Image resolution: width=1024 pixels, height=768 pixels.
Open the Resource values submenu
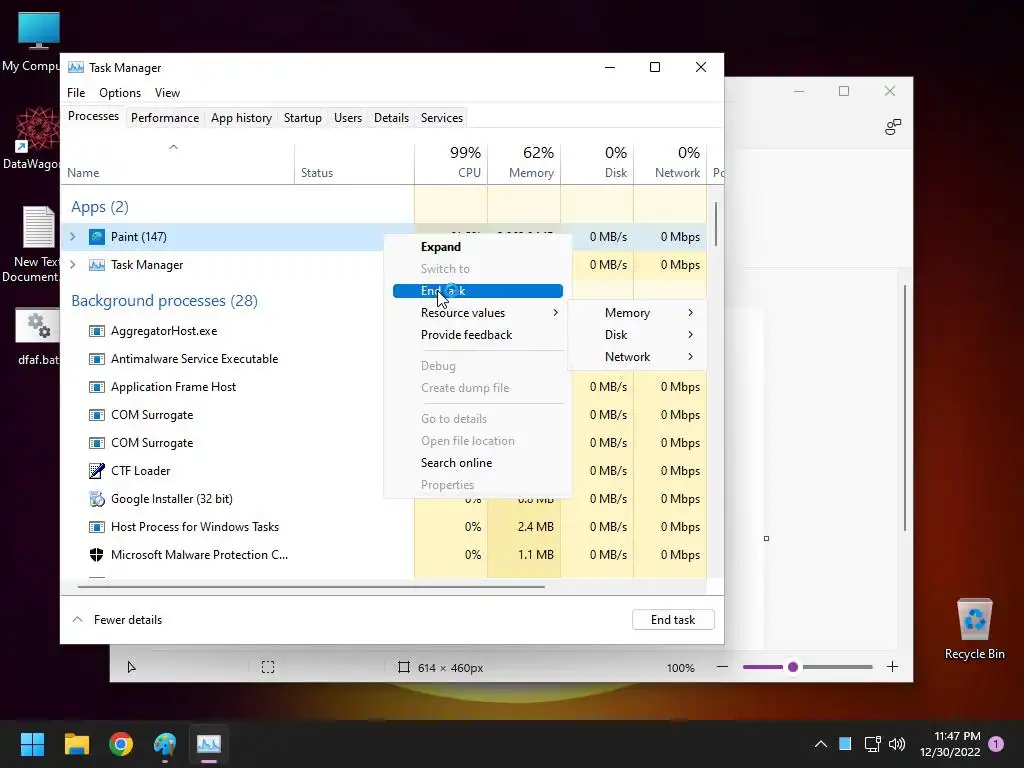pyautogui.click(x=478, y=313)
